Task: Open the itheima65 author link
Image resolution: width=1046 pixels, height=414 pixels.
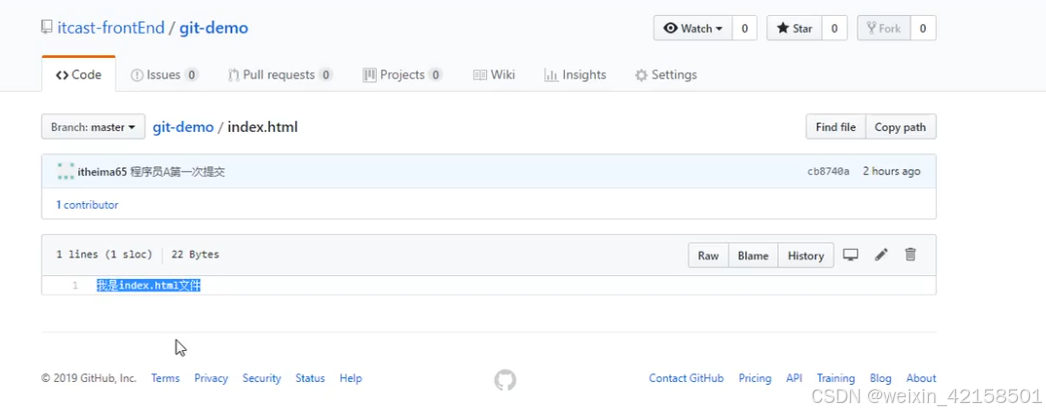Action: [102, 172]
